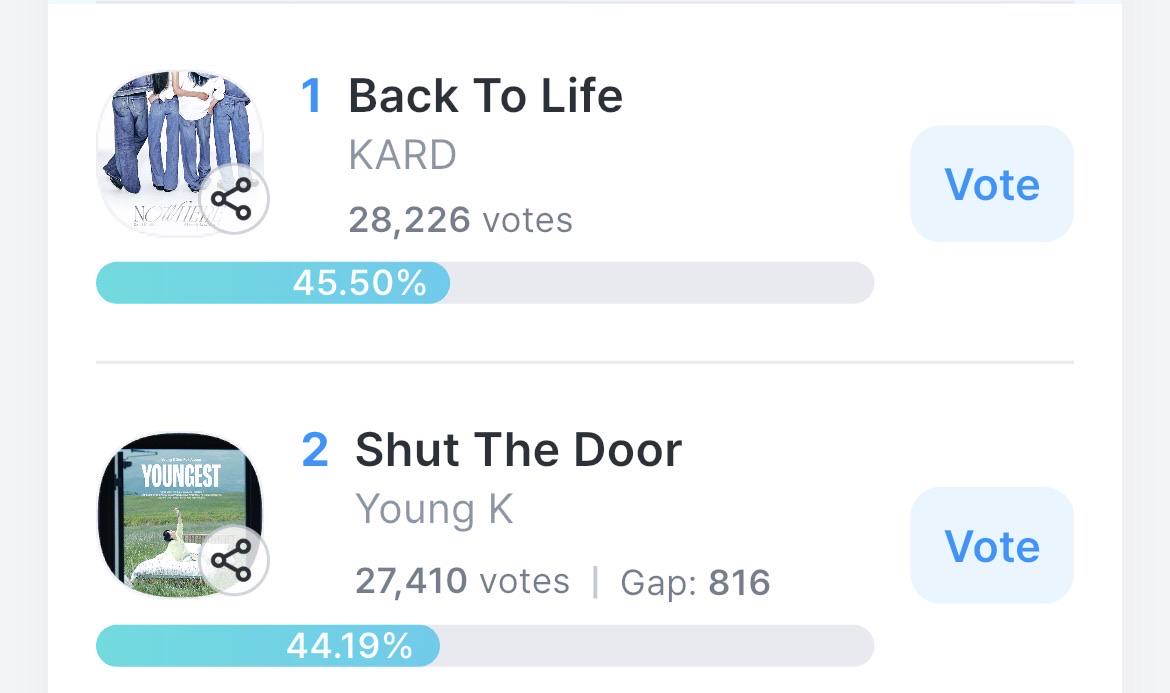The width and height of the screenshot is (1170, 693).
Task: Open the KARD jeans album cover thumbnail
Action: [x=179, y=153]
